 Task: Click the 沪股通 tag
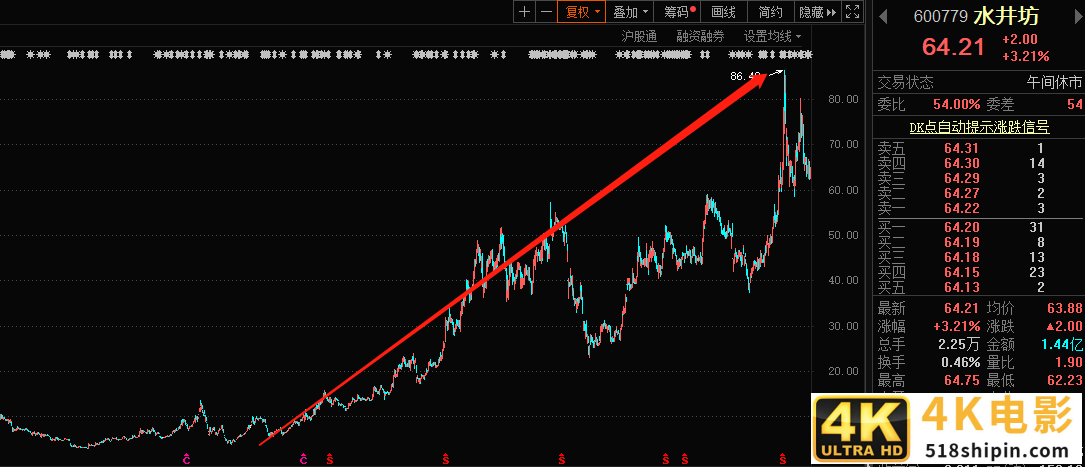tap(639, 36)
